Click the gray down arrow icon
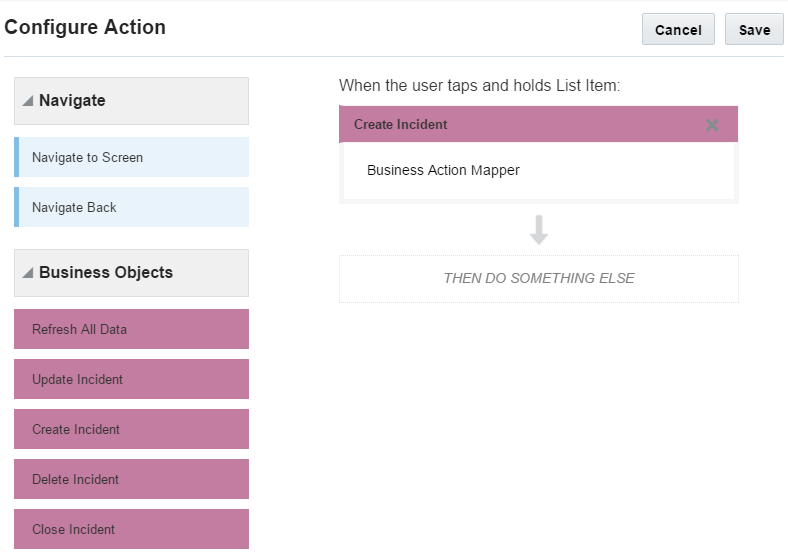Screen dimensions: 788x556 tap(539, 230)
